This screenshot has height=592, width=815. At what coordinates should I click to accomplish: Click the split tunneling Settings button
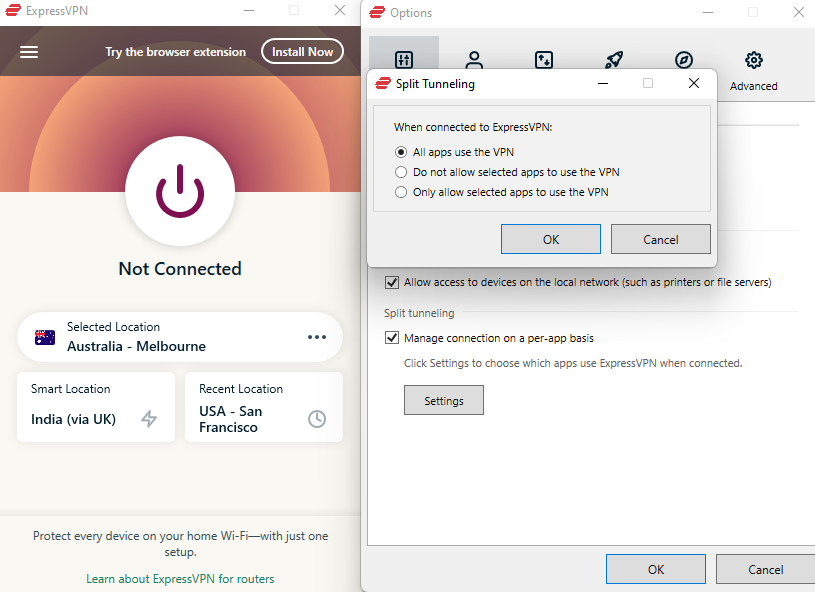pyautogui.click(x=444, y=400)
